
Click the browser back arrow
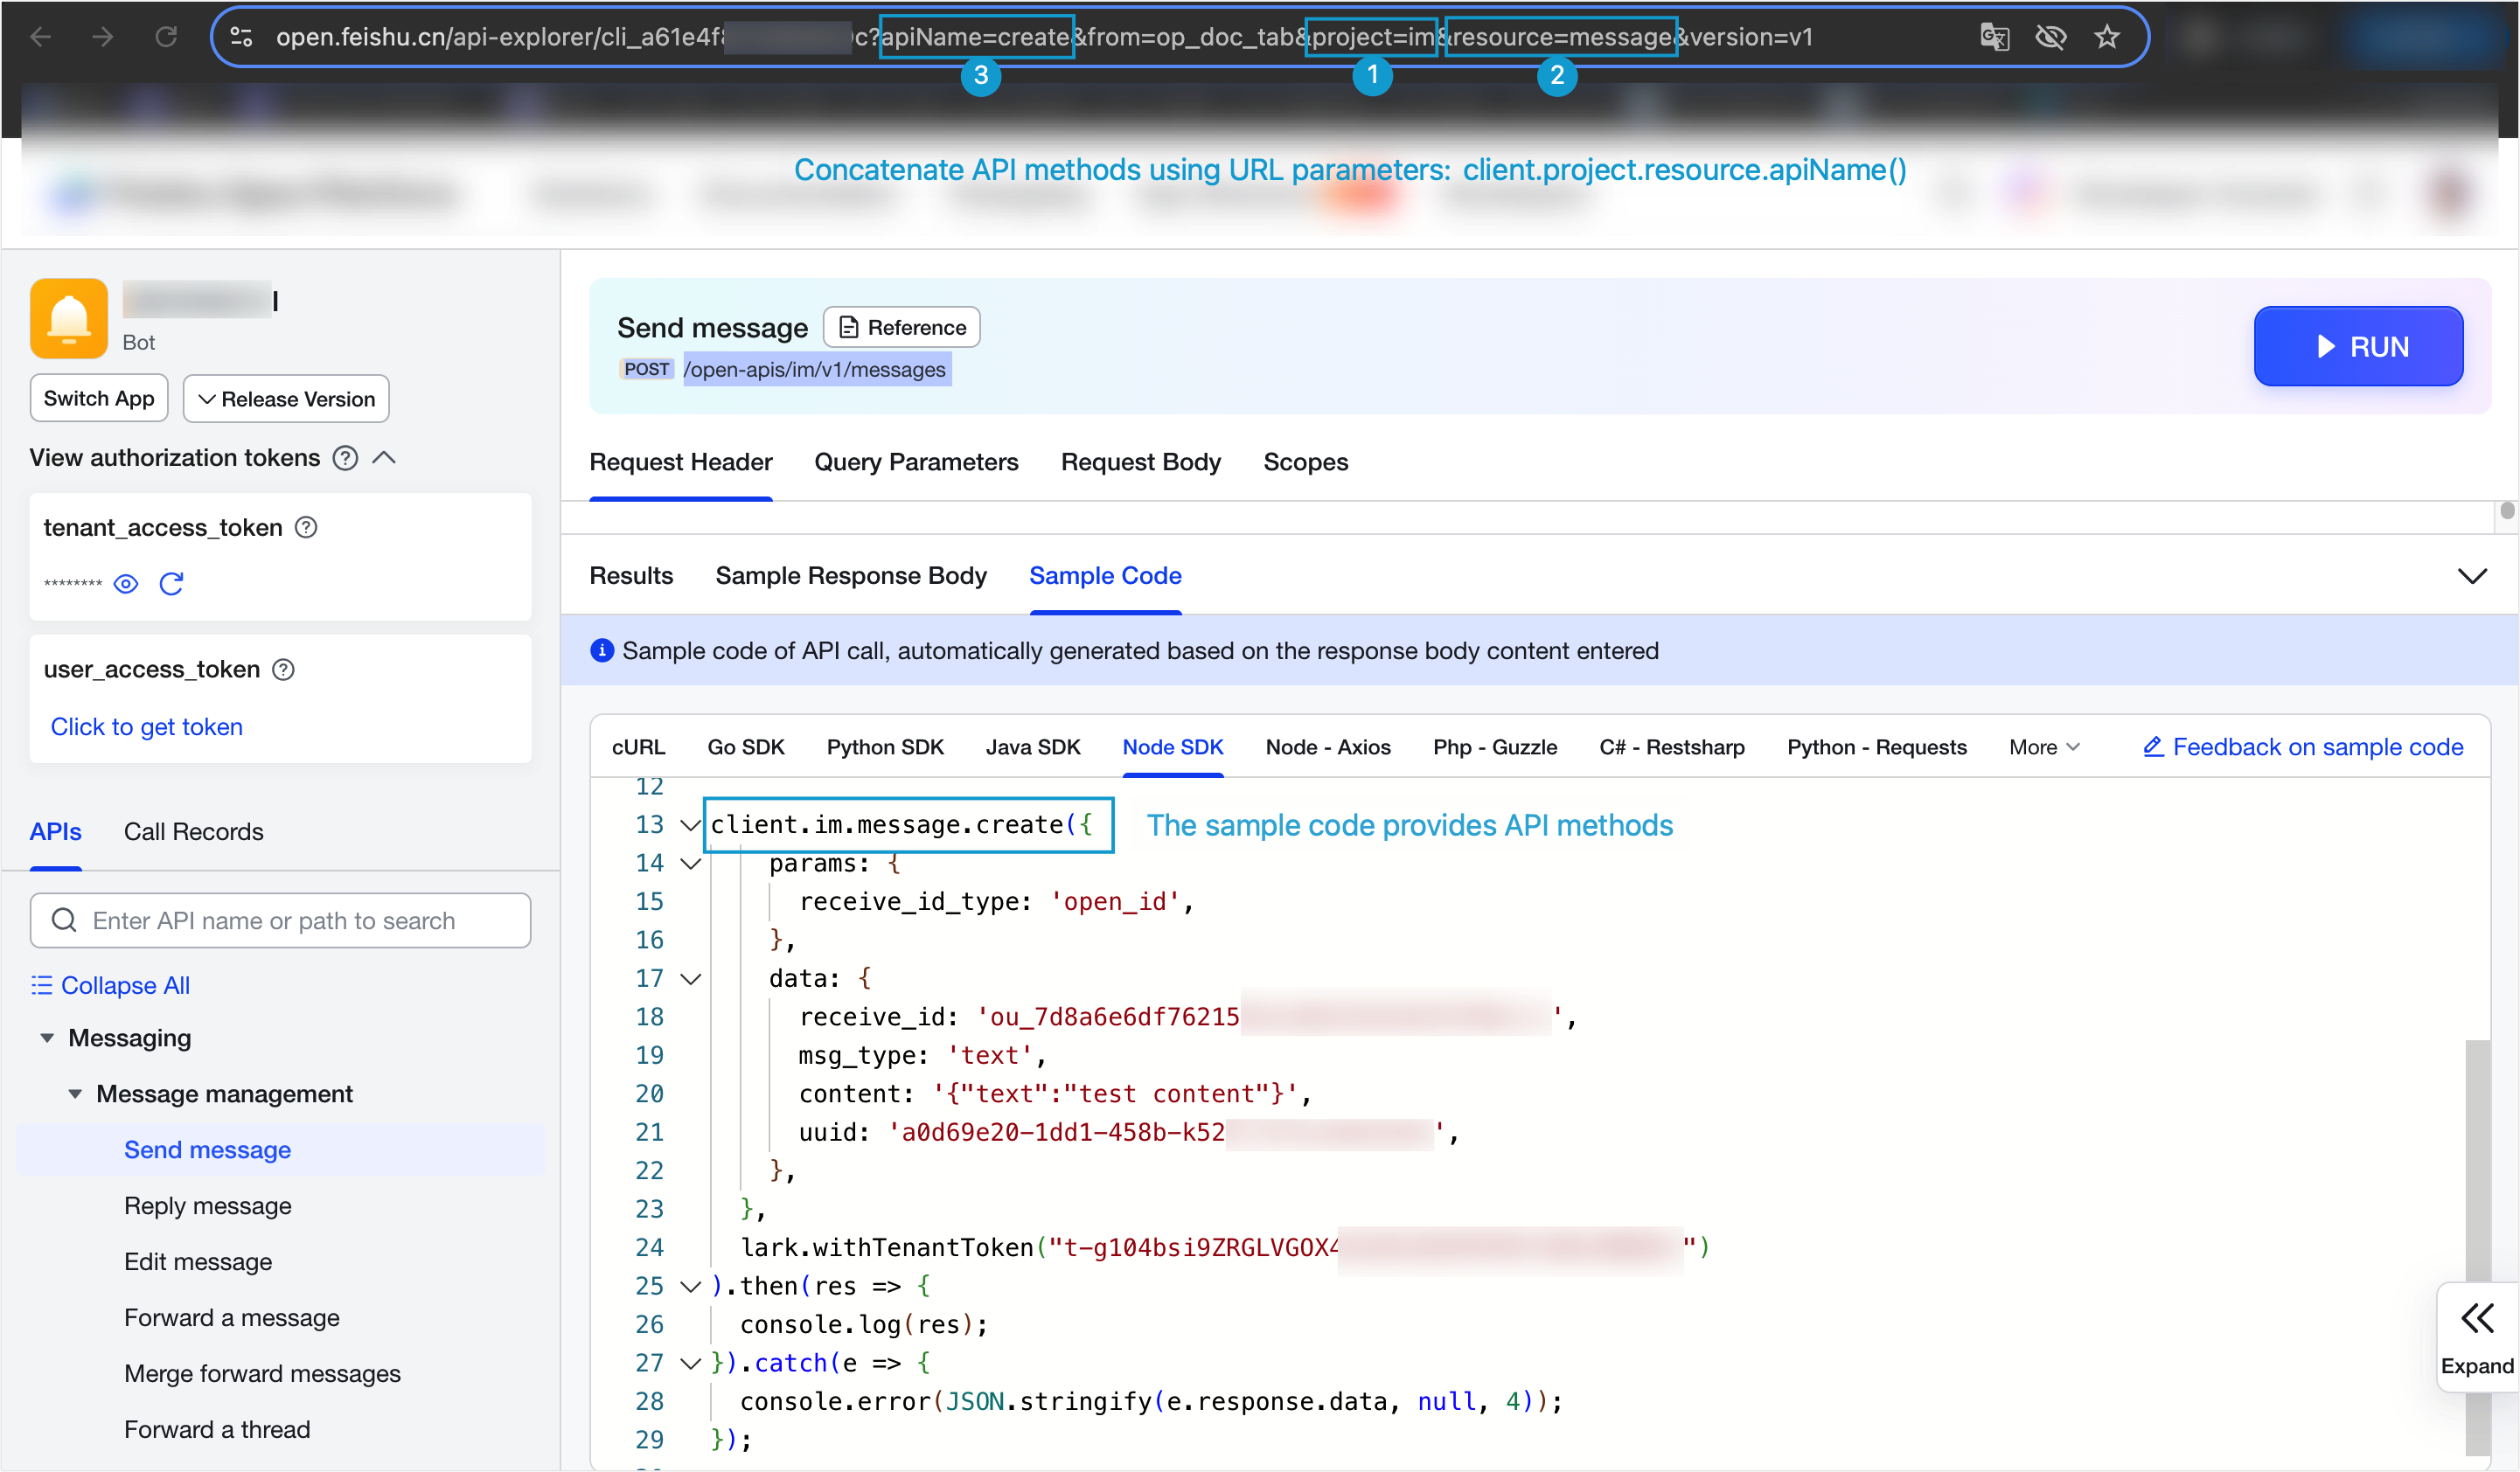point(41,37)
